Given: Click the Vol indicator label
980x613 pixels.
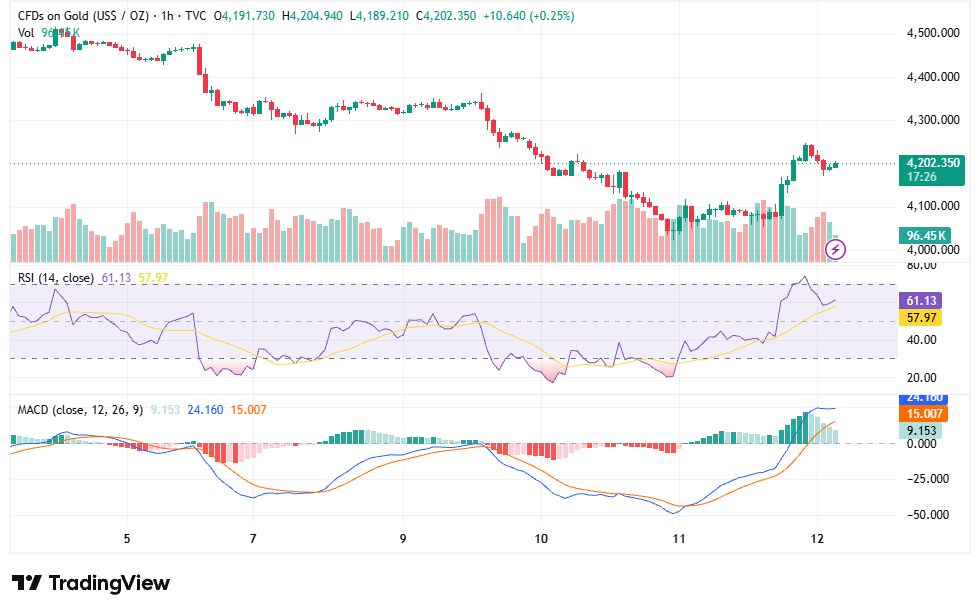Looking at the screenshot, I should 26,32.
